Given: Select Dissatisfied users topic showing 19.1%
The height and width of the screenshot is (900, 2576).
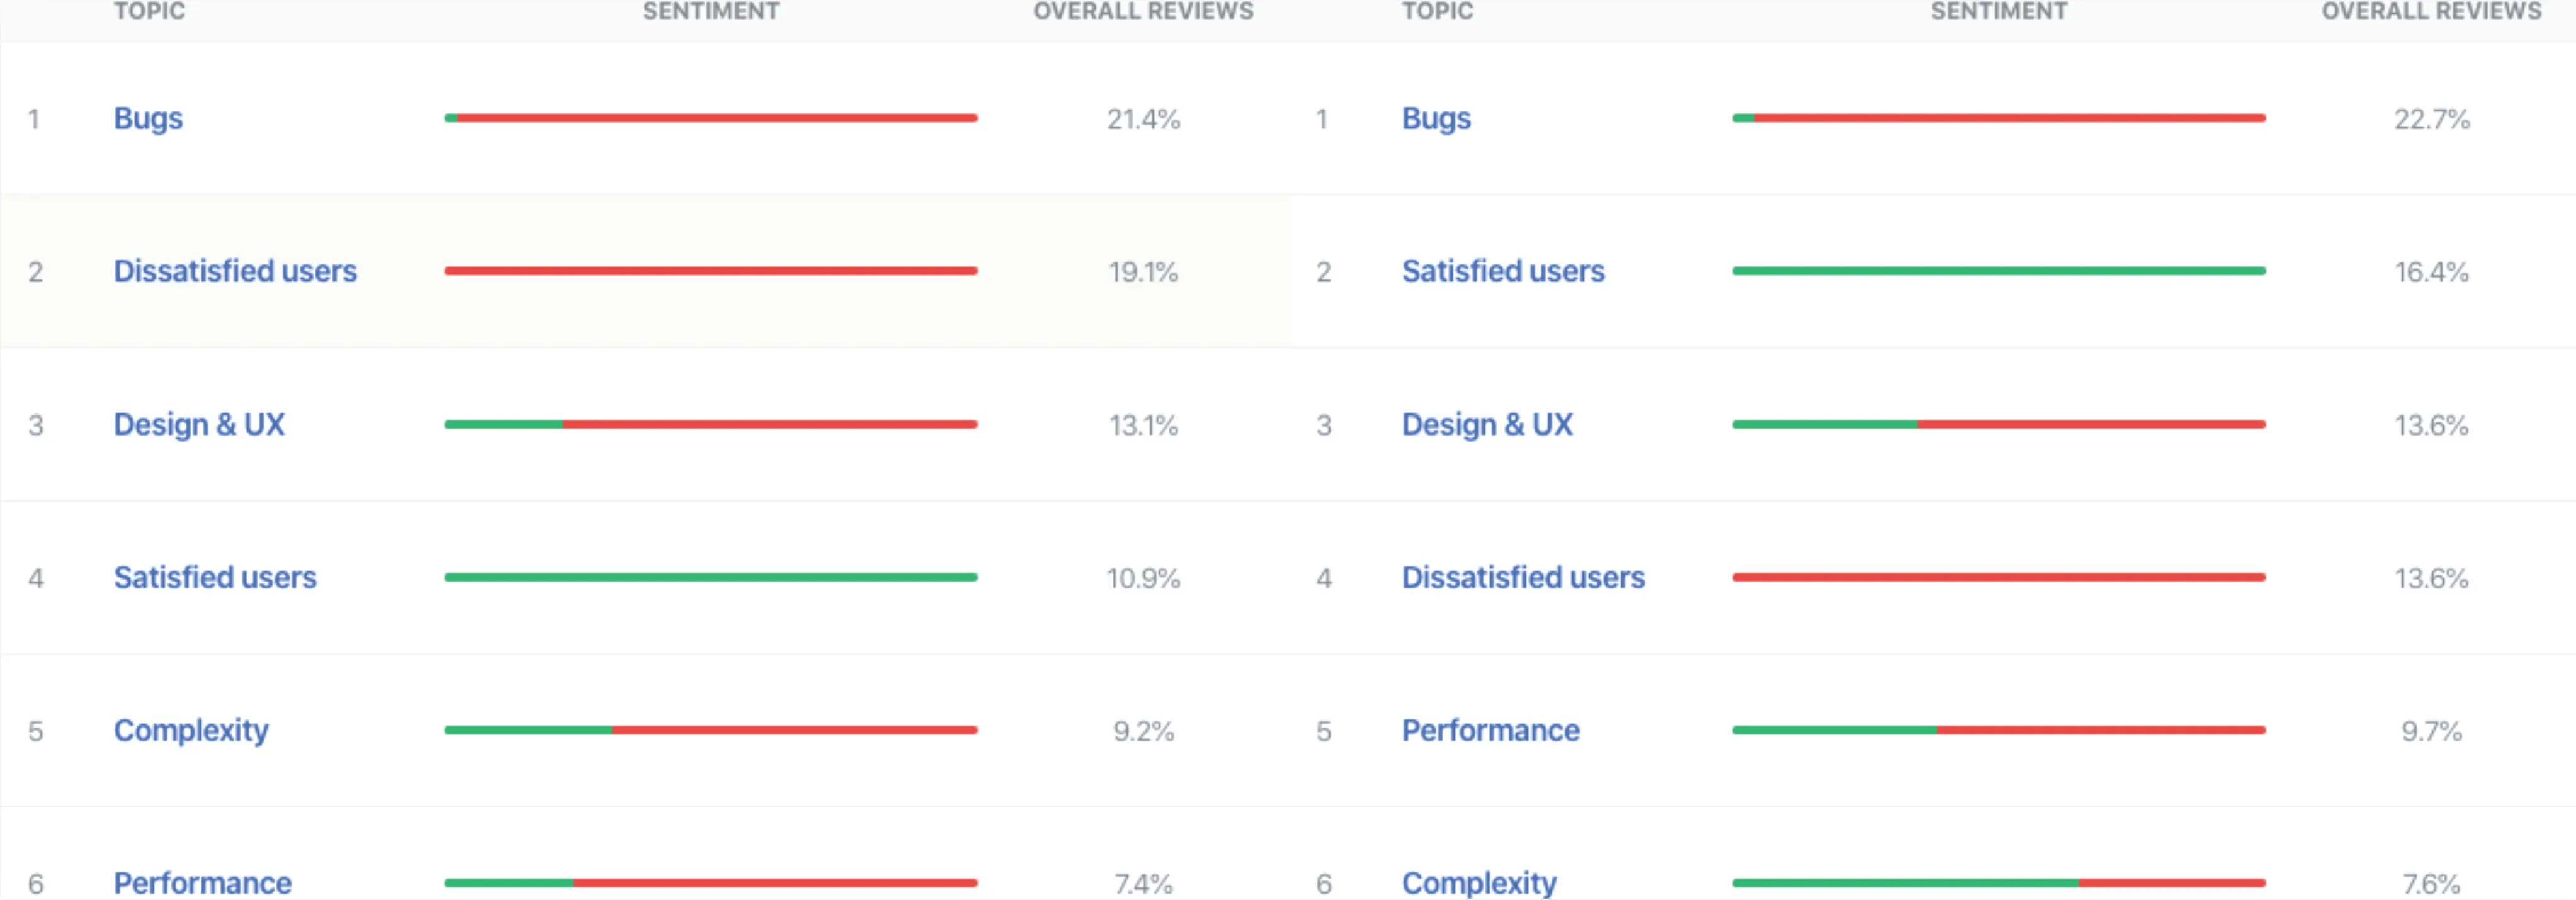Looking at the screenshot, I should tap(235, 271).
